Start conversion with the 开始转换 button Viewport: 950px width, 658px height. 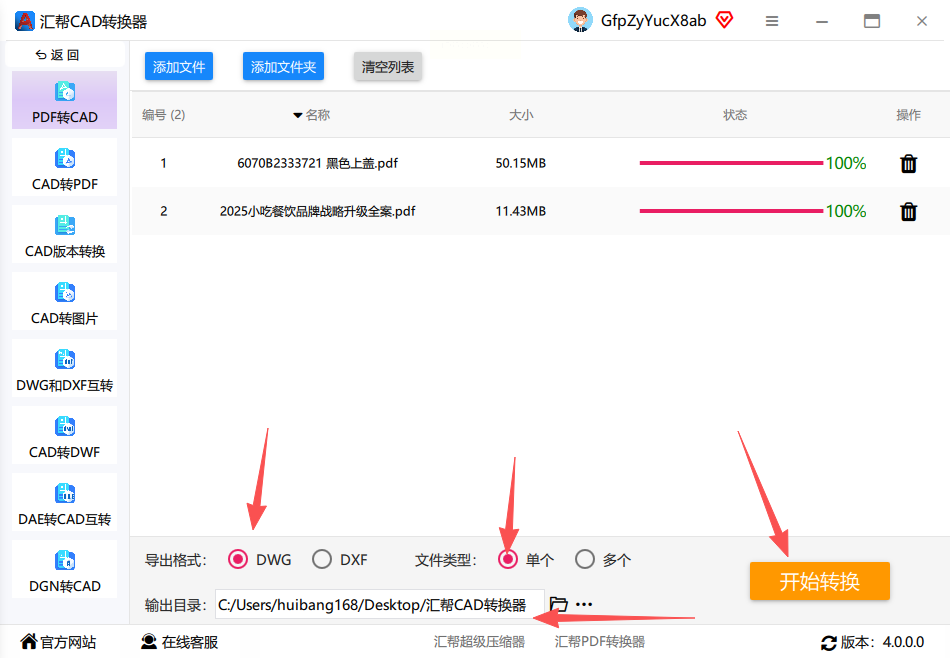(x=820, y=581)
